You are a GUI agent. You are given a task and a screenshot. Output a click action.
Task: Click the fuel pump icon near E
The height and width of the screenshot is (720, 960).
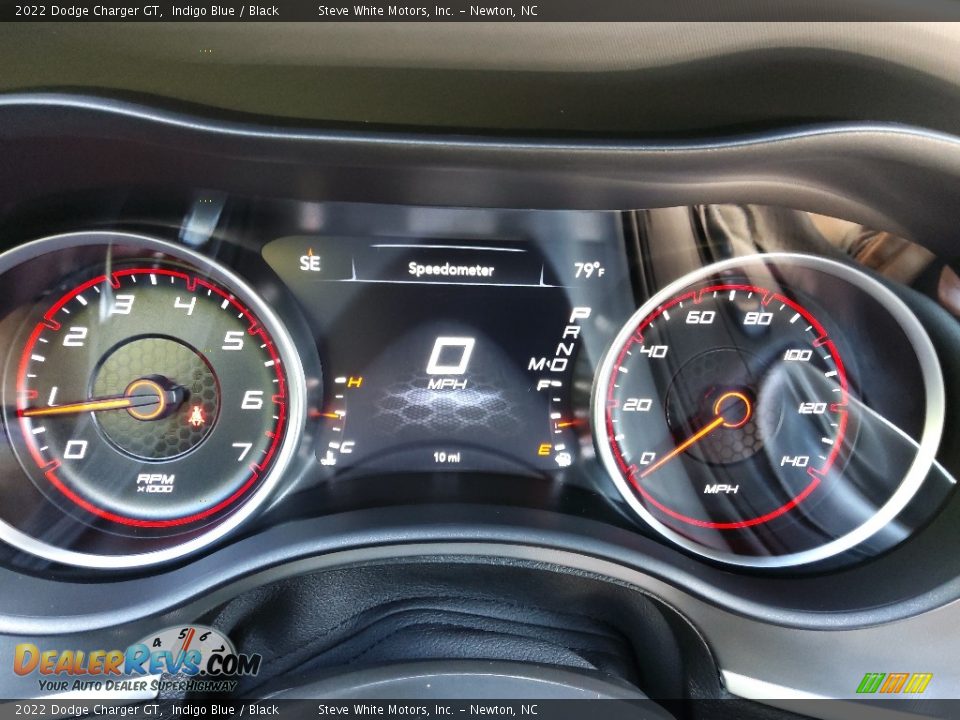tap(563, 458)
